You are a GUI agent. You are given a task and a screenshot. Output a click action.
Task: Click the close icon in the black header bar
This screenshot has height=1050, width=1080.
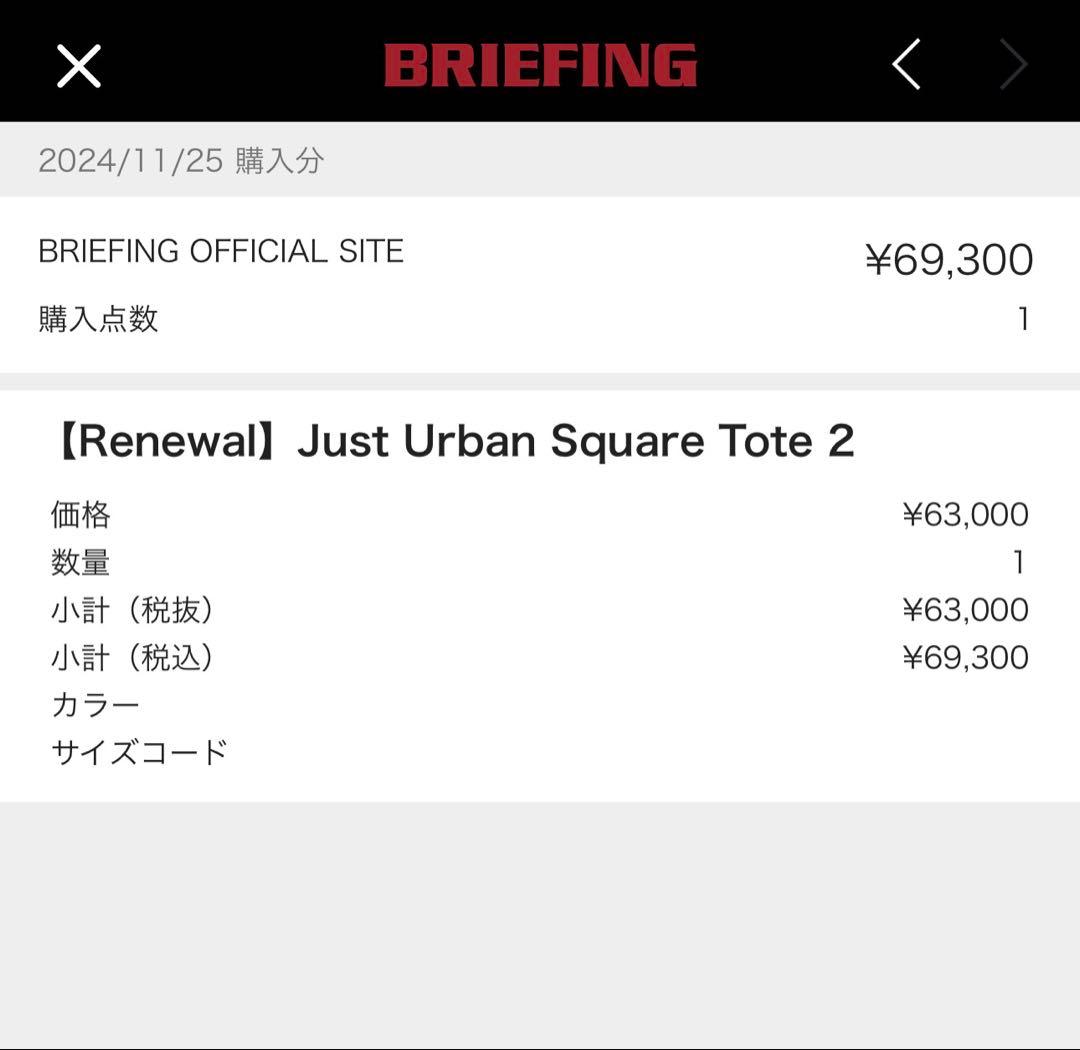pos(78,65)
